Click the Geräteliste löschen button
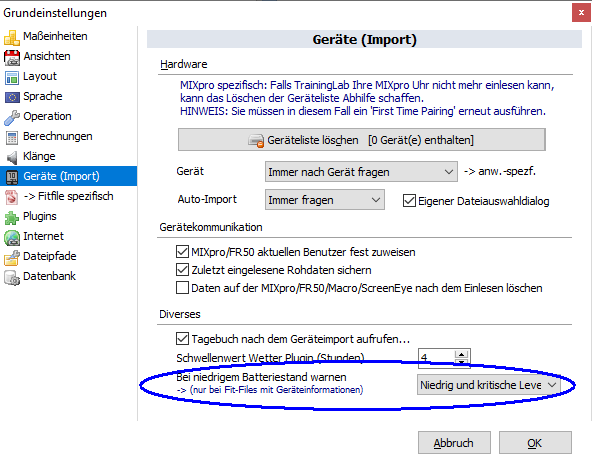The height and width of the screenshot is (462, 592). pos(362,140)
